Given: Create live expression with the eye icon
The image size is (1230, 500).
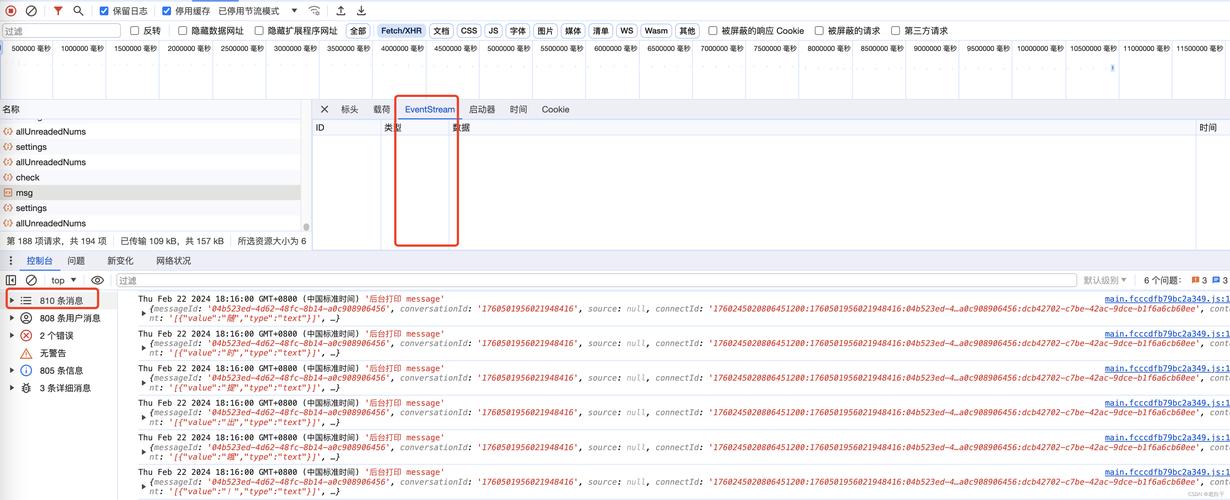Looking at the screenshot, I should point(97,281).
